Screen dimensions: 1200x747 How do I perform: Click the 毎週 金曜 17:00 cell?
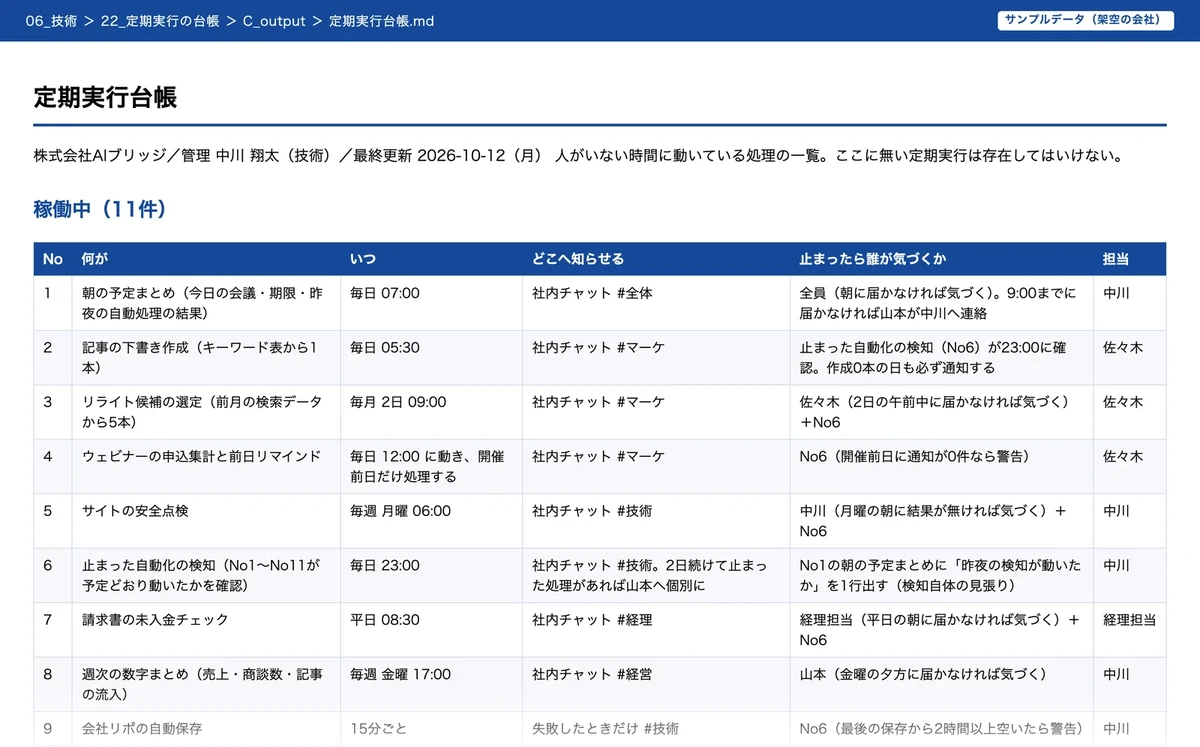[431, 684]
